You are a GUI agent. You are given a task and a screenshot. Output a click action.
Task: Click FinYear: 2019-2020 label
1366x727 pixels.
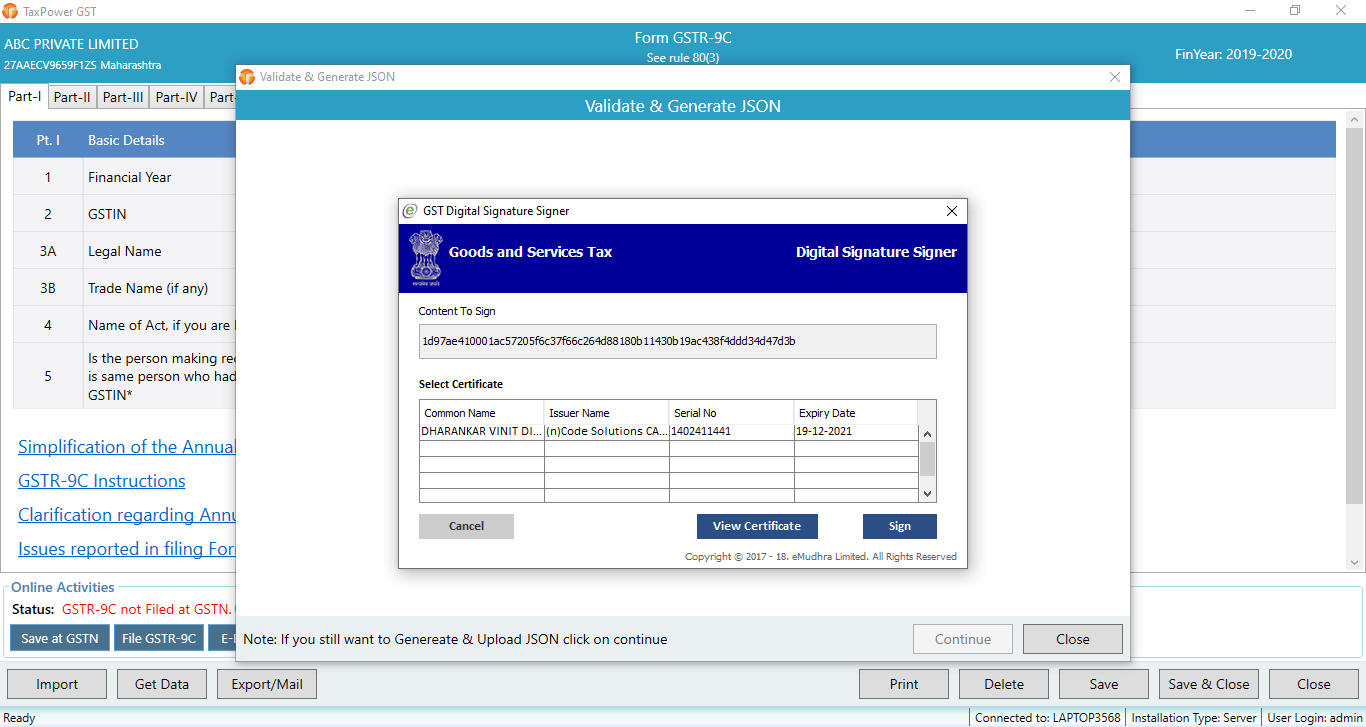click(1233, 54)
